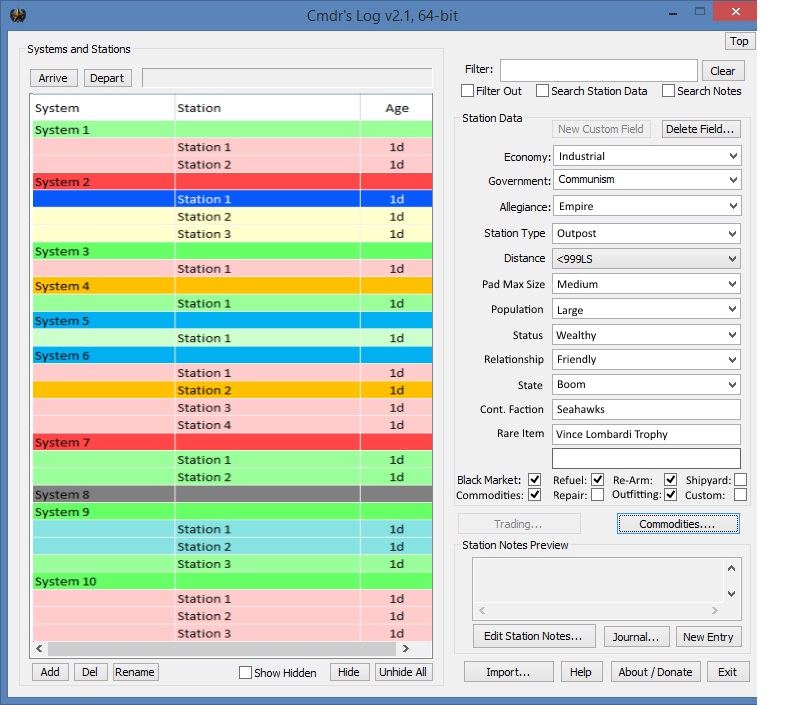Click the Depart button
800x705 pixels.
coord(107,78)
